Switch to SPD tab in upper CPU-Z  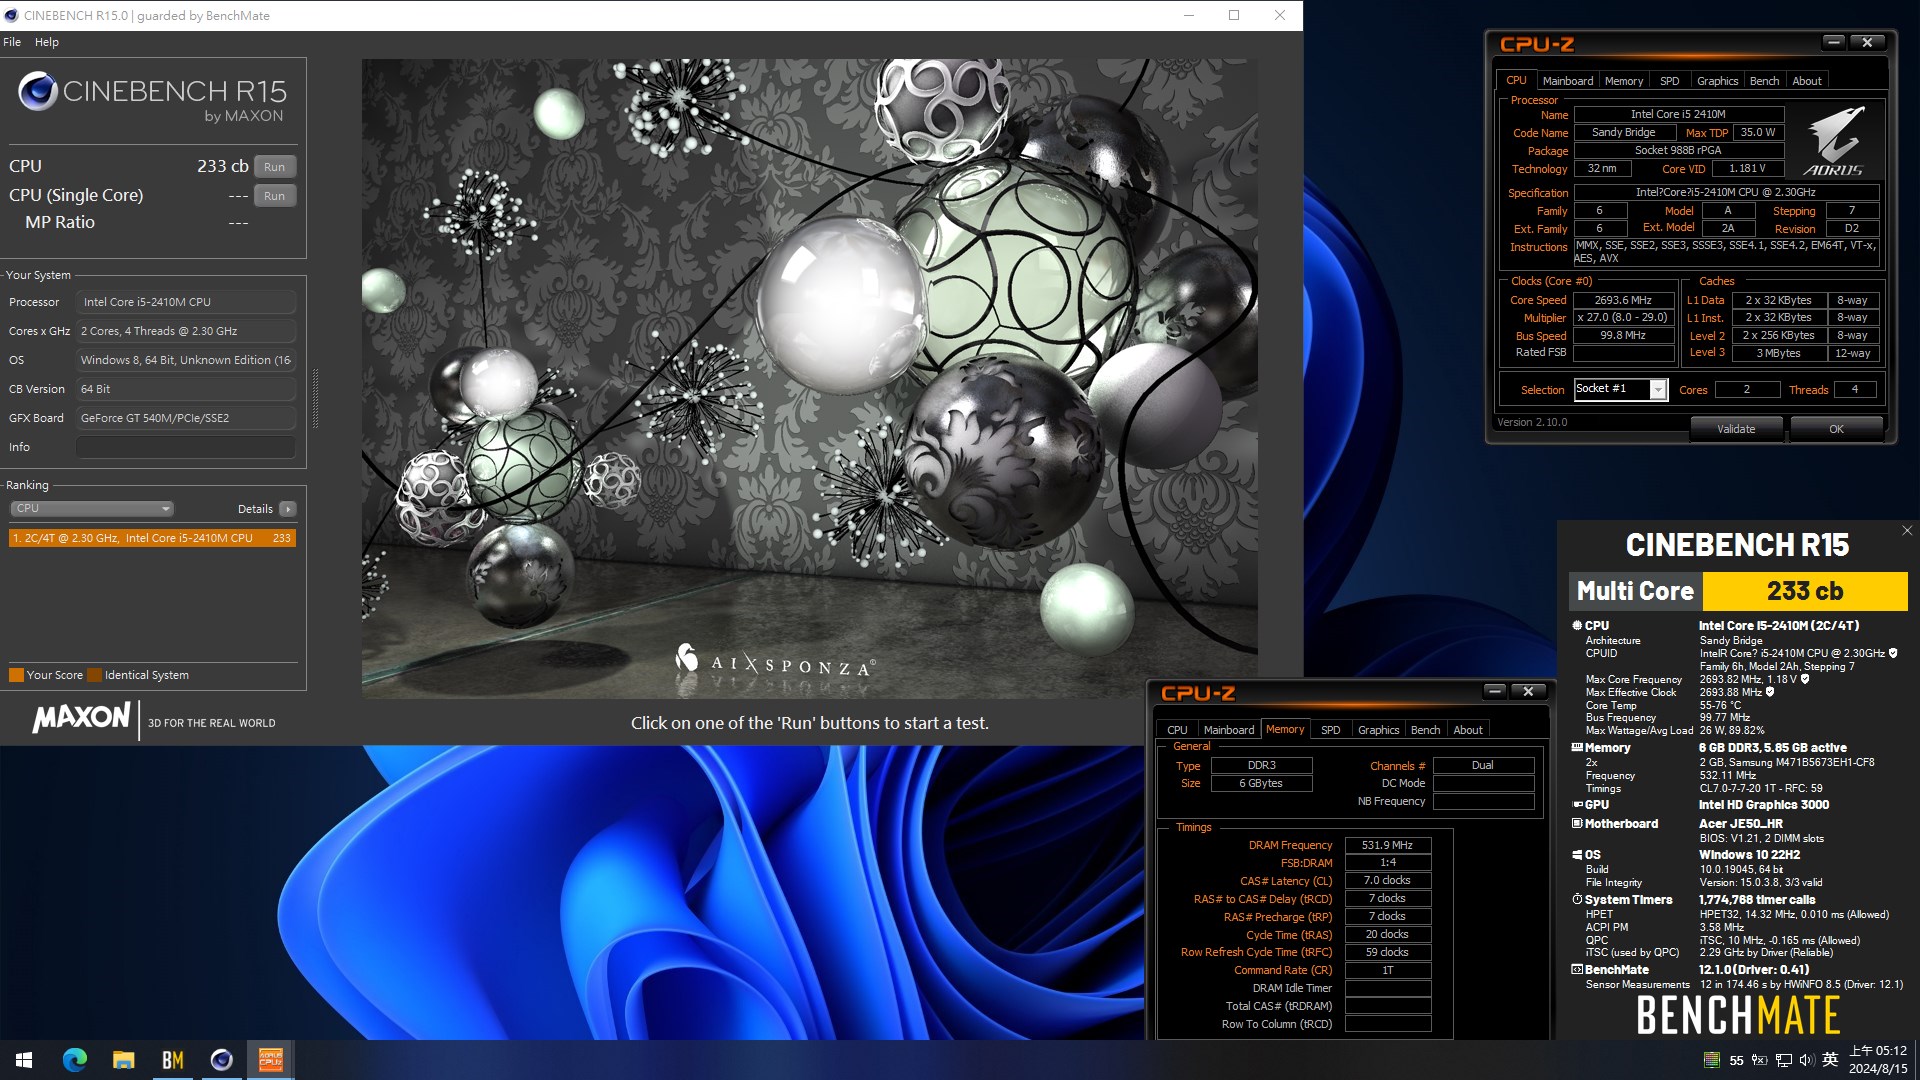[1669, 81]
